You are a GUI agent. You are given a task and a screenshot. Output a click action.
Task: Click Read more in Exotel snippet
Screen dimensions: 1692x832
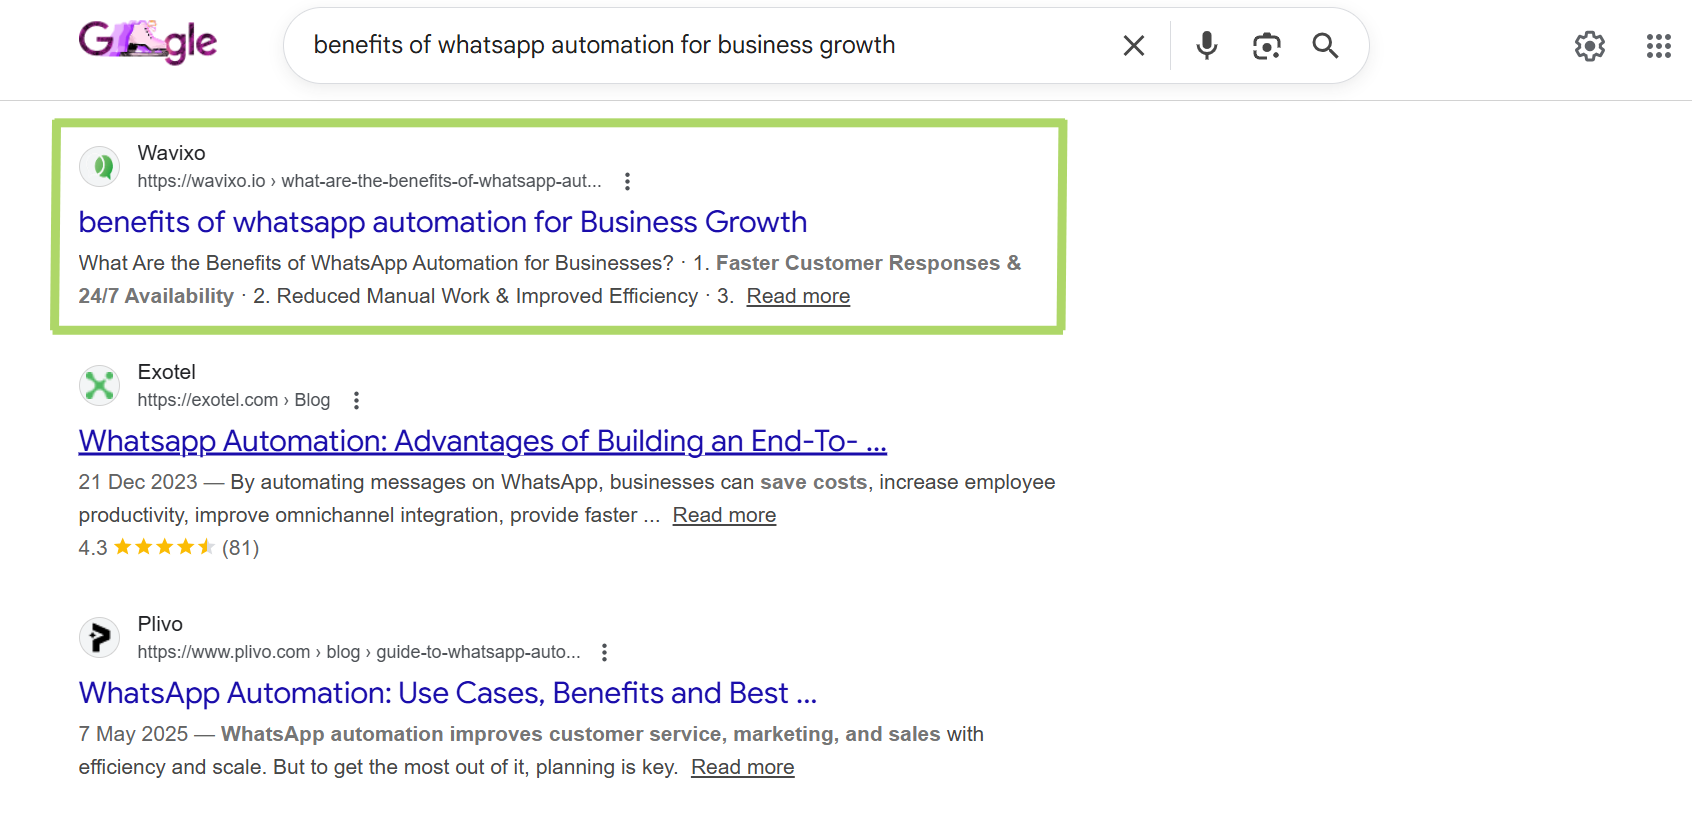coord(724,515)
